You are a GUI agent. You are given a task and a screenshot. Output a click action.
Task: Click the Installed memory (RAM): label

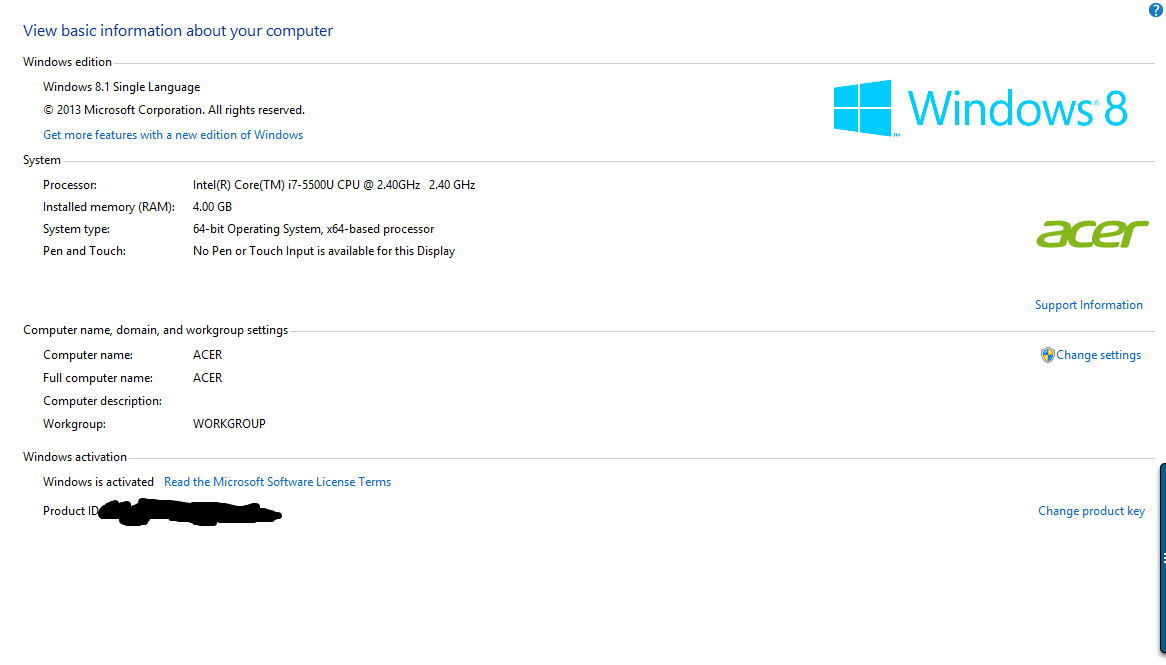coord(109,207)
